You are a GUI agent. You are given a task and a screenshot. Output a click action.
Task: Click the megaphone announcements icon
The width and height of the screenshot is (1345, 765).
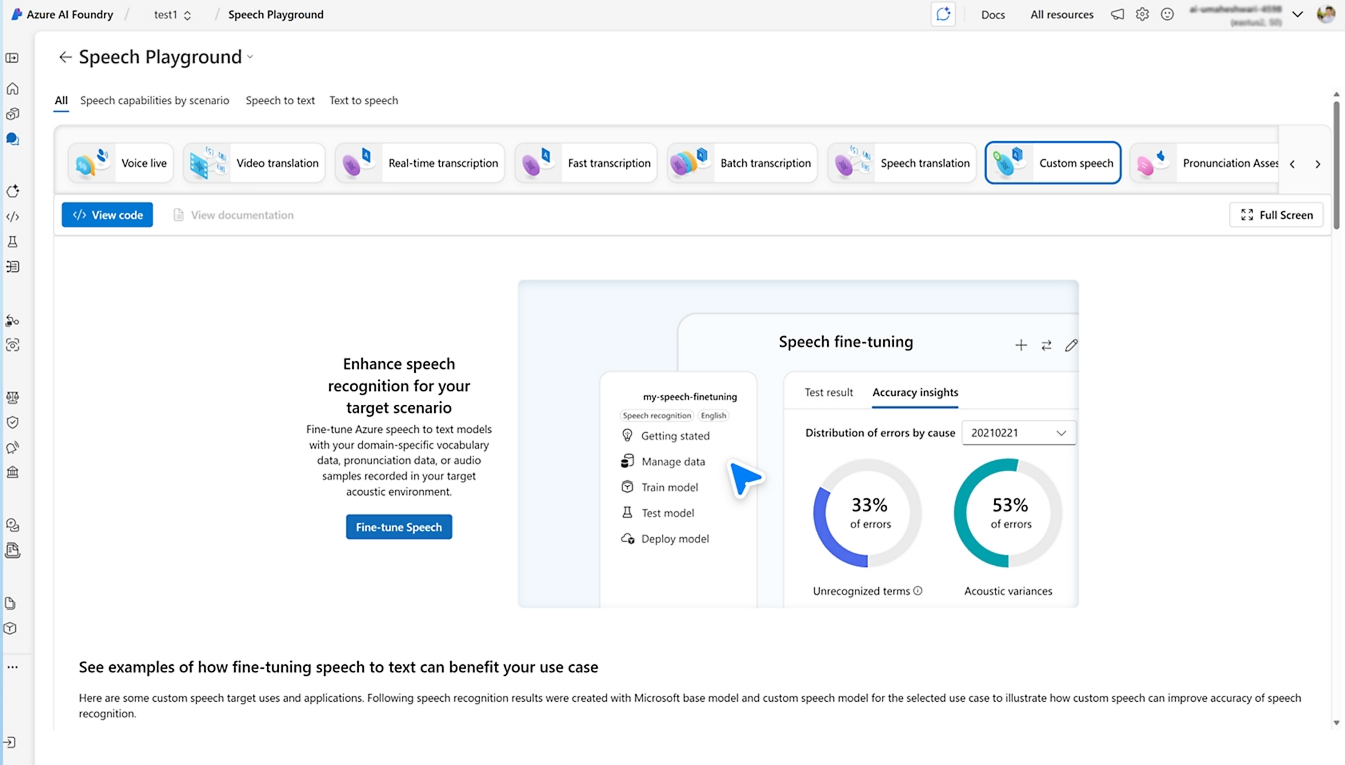1117,15
